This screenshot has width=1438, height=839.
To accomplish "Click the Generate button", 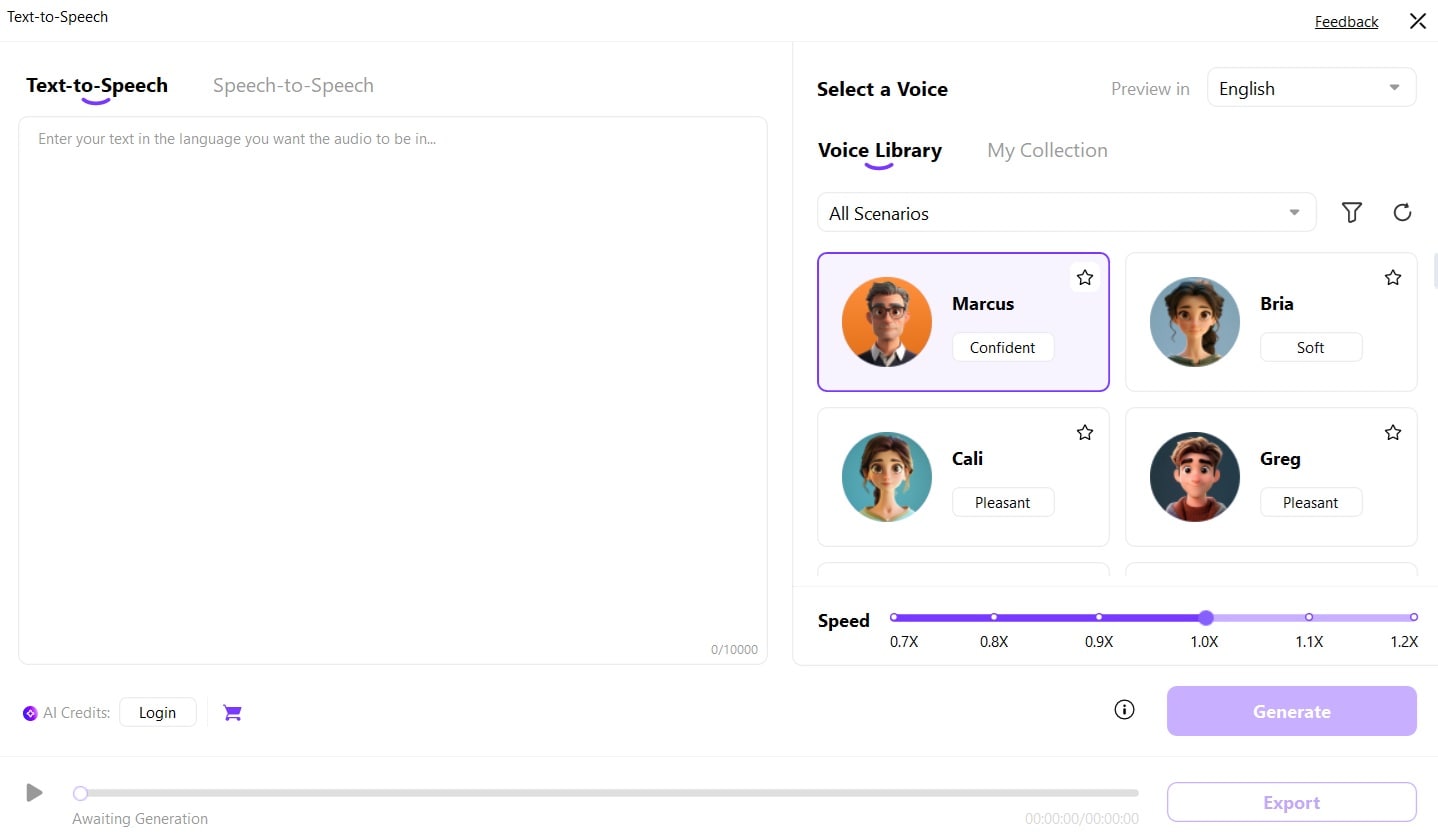I will [x=1291, y=711].
